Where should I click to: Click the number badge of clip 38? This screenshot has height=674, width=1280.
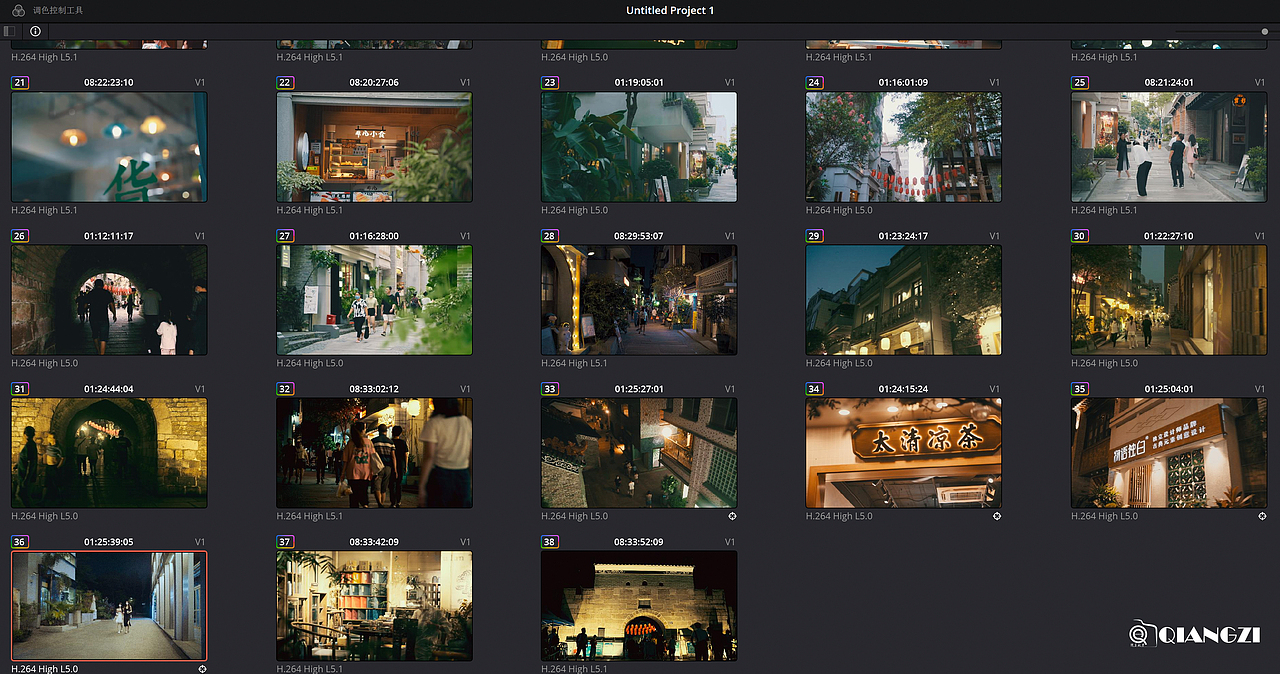point(550,542)
